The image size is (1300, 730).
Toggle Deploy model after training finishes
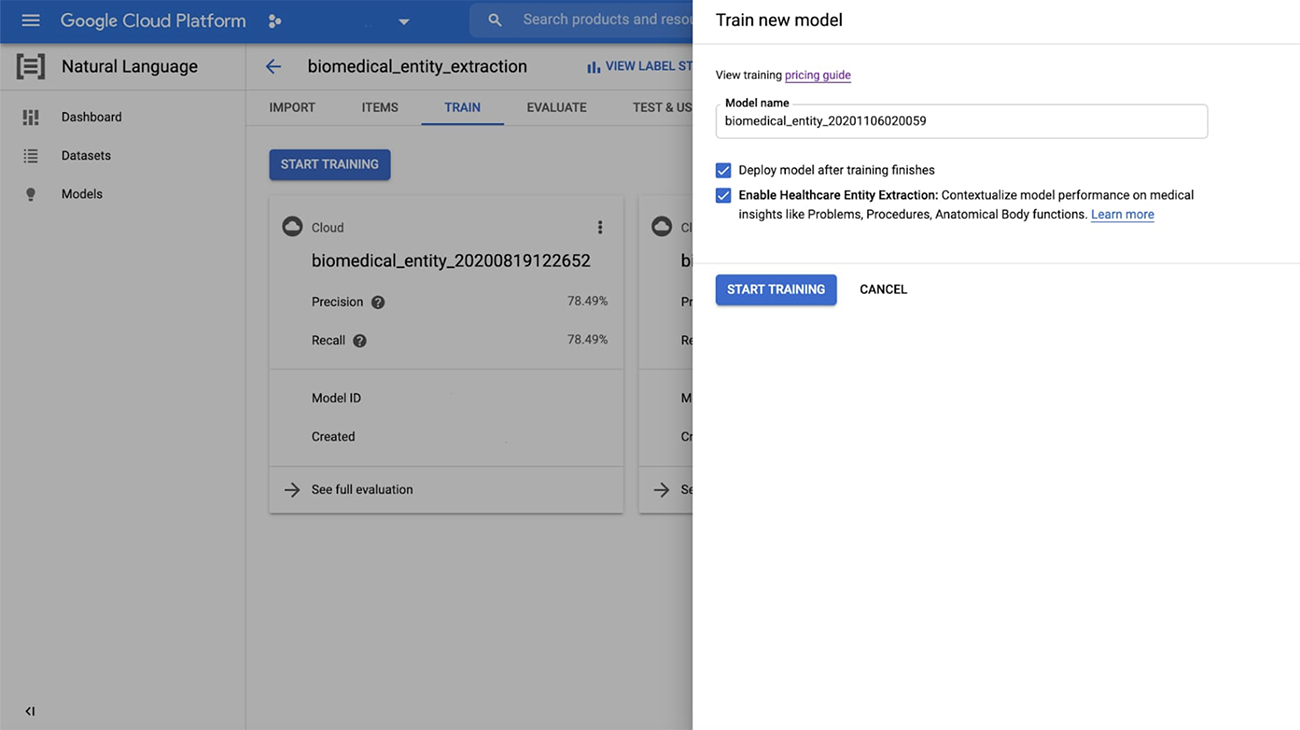[x=723, y=171]
